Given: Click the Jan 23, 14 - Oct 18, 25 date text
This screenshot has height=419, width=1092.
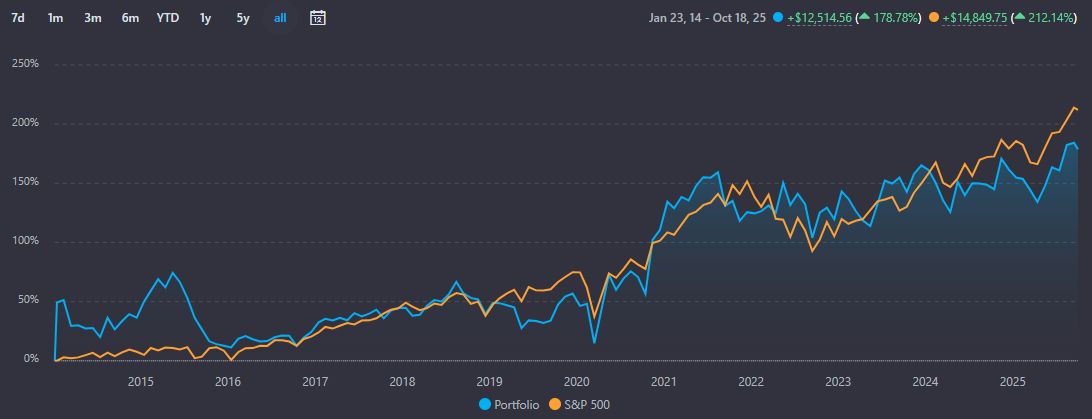Looking at the screenshot, I should [708, 18].
